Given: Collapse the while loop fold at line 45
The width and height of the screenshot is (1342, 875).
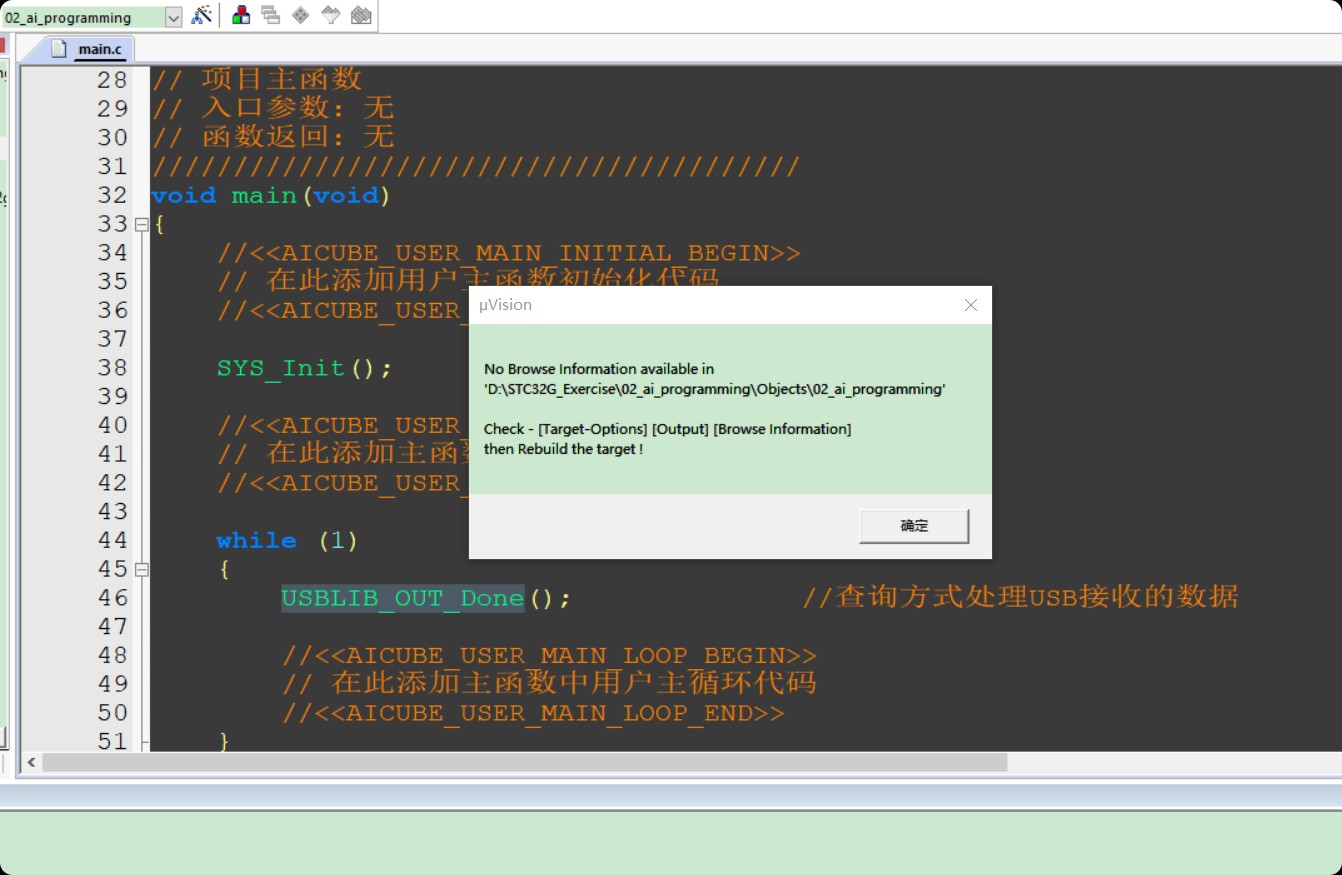Looking at the screenshot, I should pyautogui.click(x=141, y=569).
